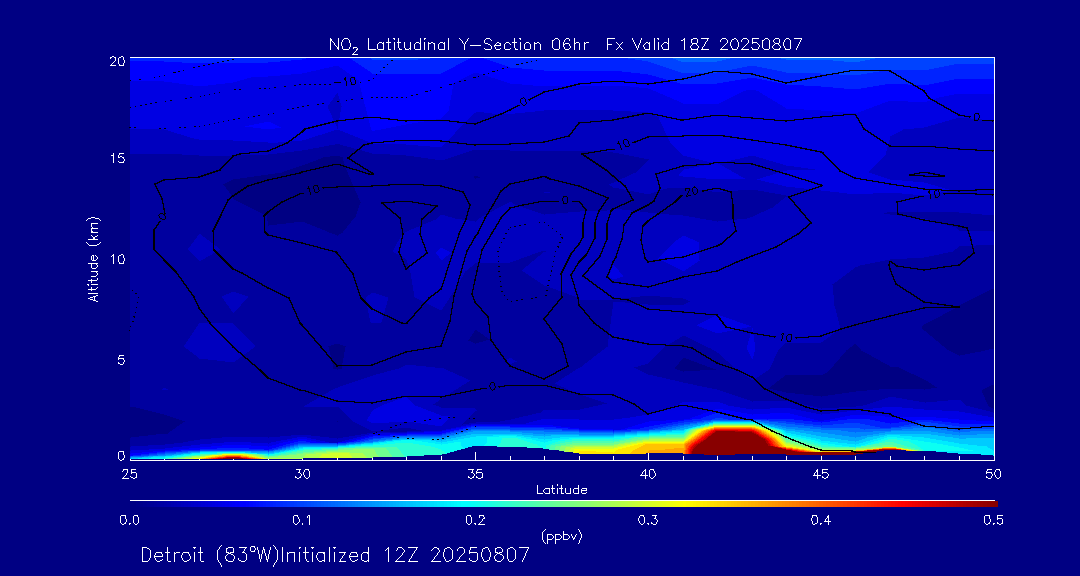Viewport: 1080px width, 576px height.
Task: Click latitude tick label 25
Action: [x=129, y=475]
